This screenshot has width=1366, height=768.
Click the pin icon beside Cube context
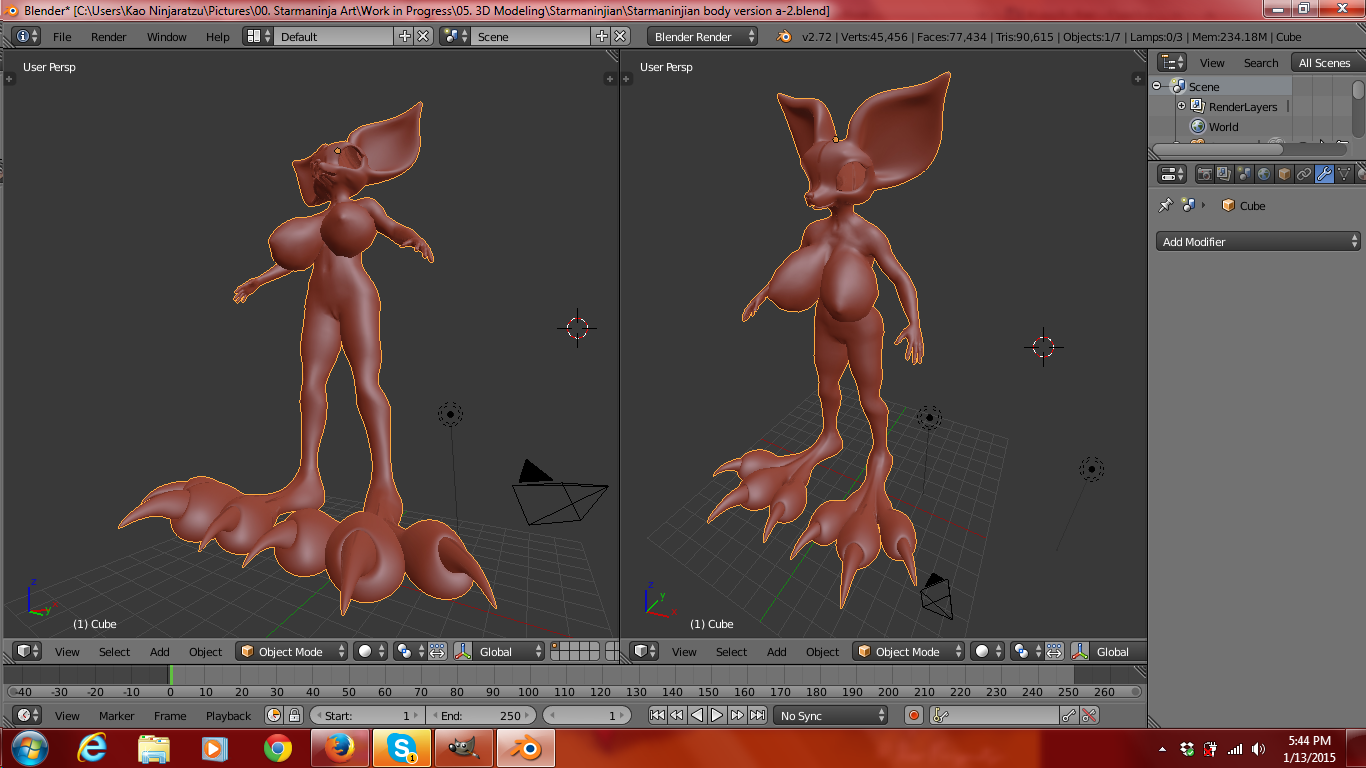(x=1165, y=205)
